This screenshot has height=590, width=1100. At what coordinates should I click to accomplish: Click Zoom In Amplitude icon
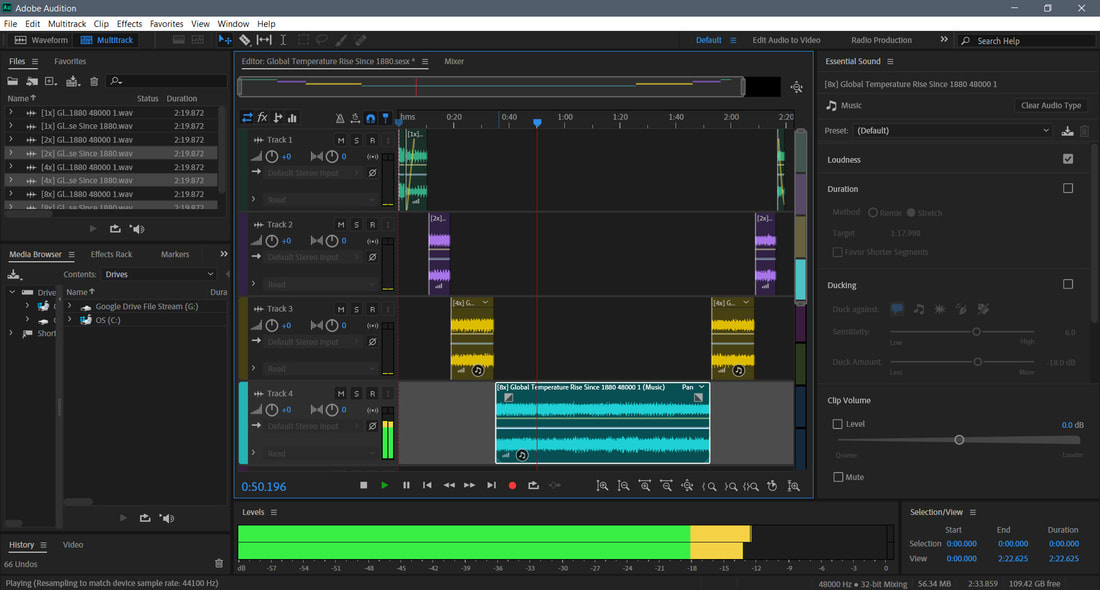click(x=602, y=485)
